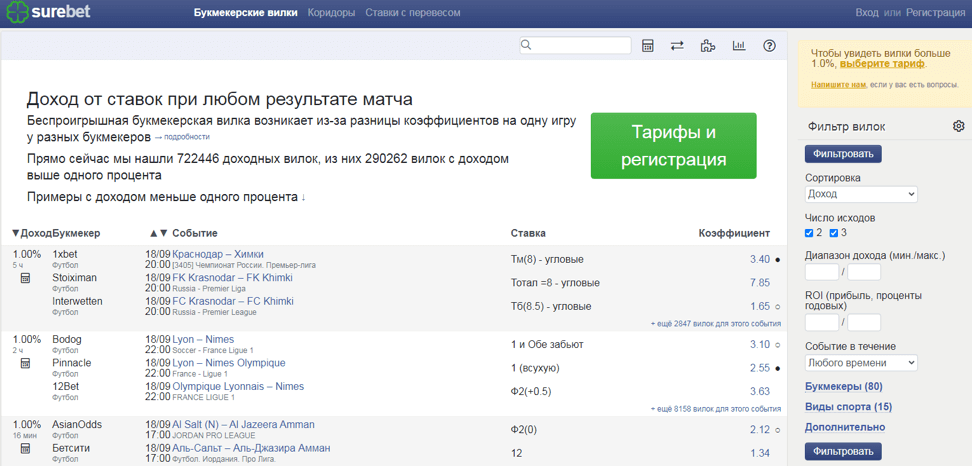
Task: Open calculator for Al Salt surebet
Action: tap(25, 449)
